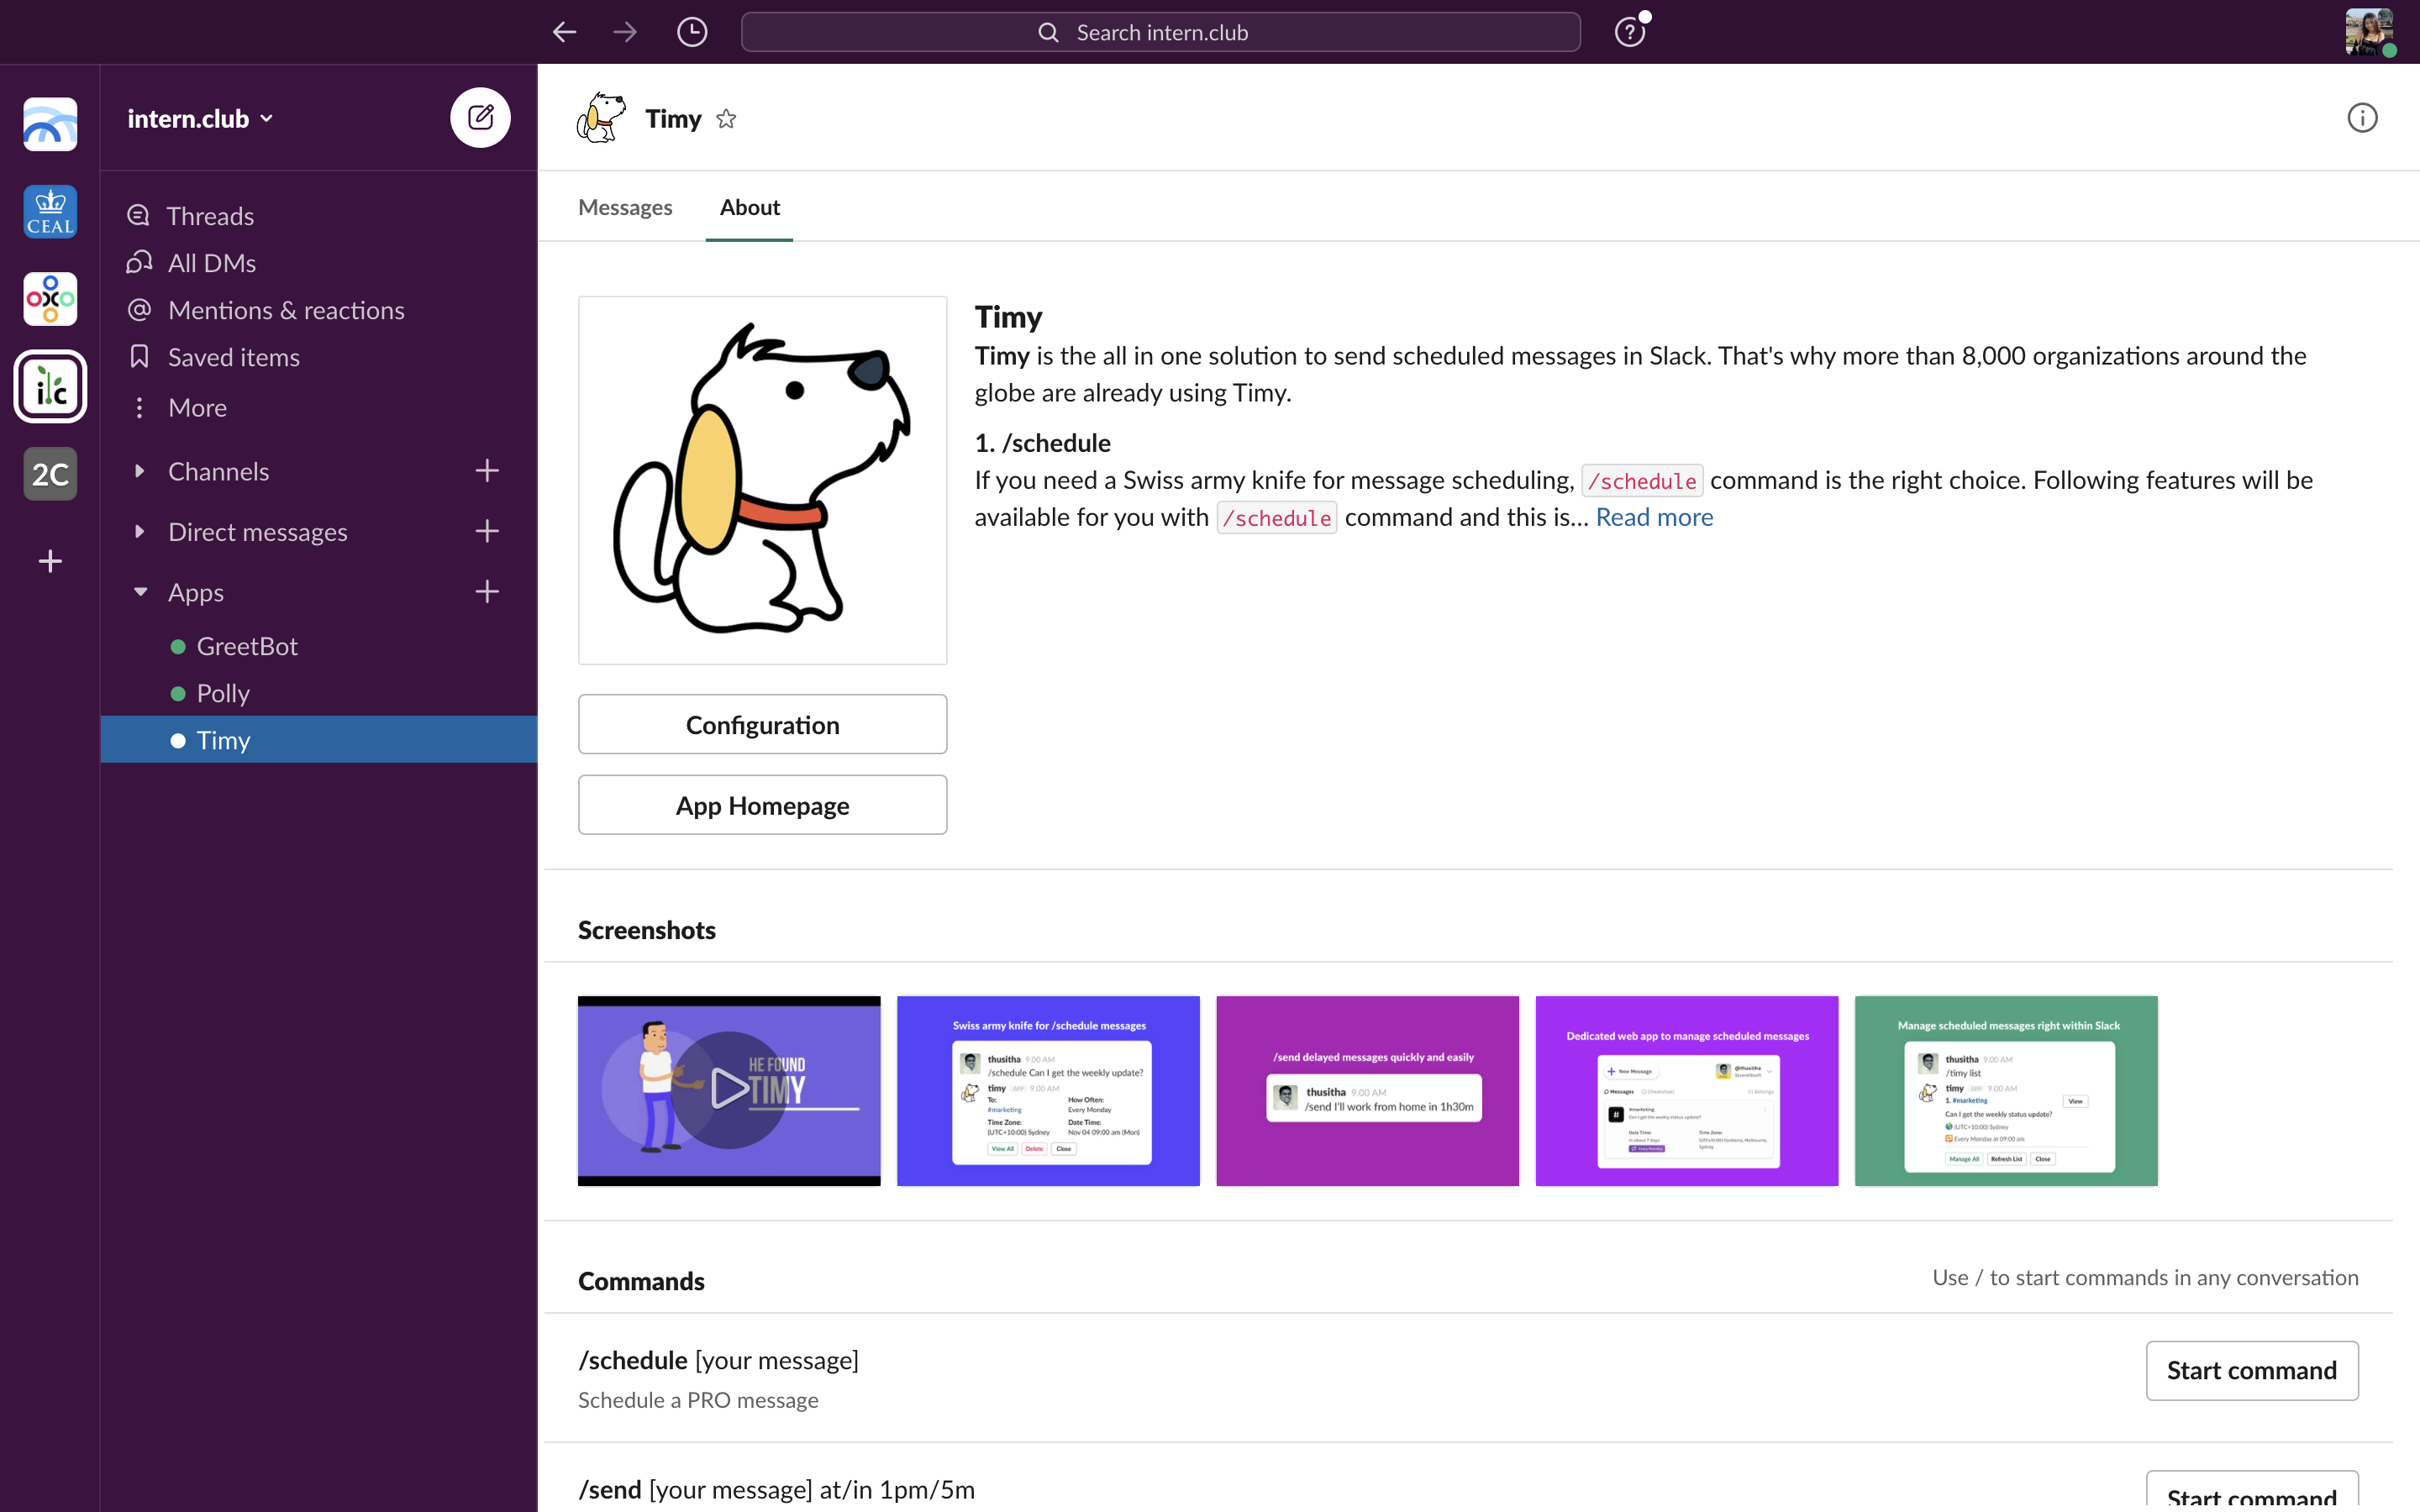This screenshot has width=2420, height=1512.
Task: Switch to the first blue arc workspace
Action: (x=50, y=125)
